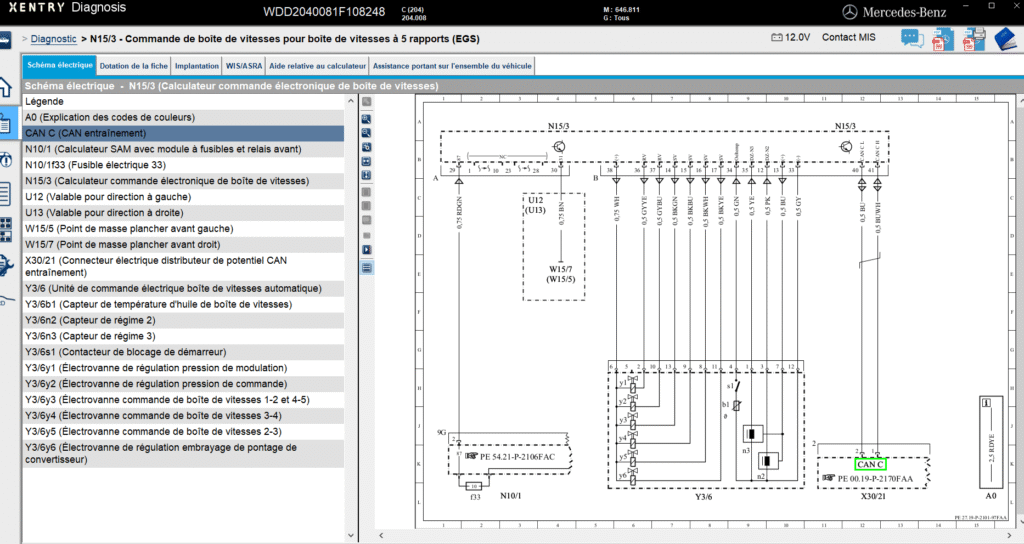1024x544 pixels.
Task: Open the Implantation tab
Action: pos(196,66)
